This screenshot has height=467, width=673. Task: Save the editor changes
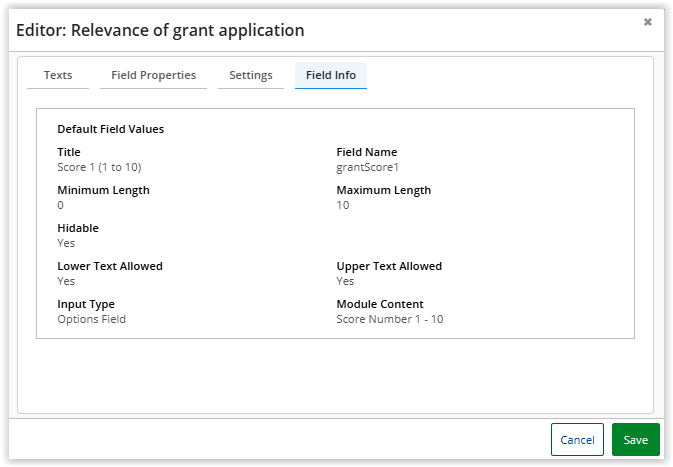[636, 440]
